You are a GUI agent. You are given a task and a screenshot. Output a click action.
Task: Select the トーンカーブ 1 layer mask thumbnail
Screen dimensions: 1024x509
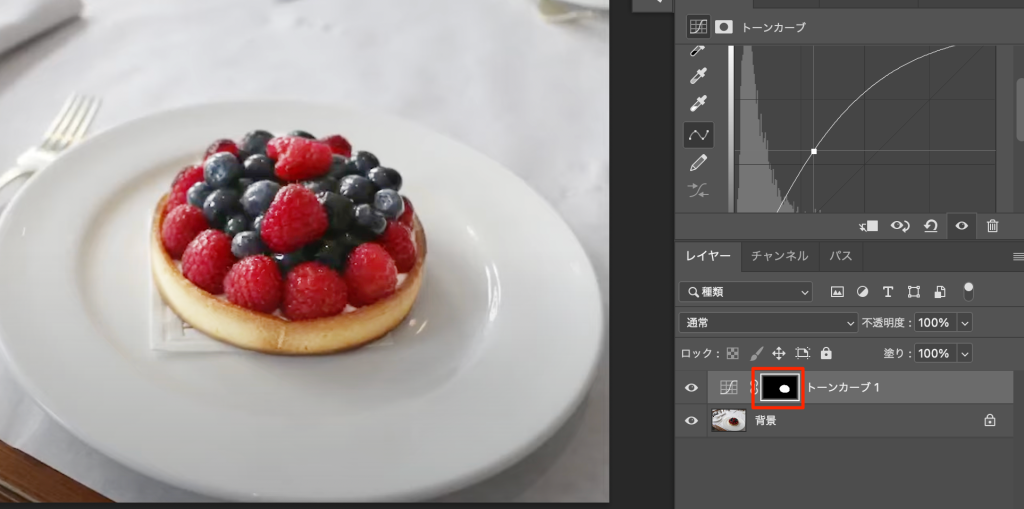tap(778, 388)
